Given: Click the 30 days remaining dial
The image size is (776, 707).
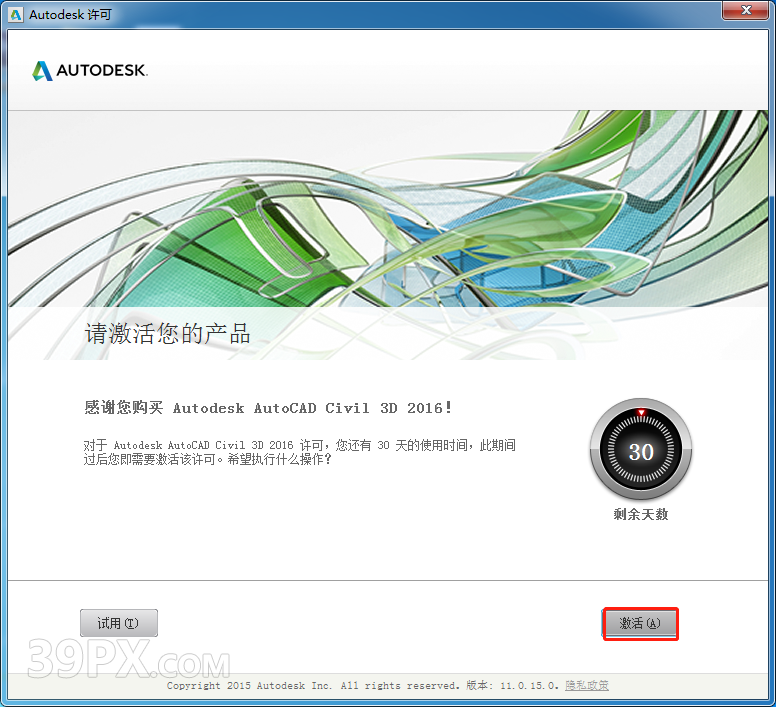Looking at the screenshot, I should (641, 451).
